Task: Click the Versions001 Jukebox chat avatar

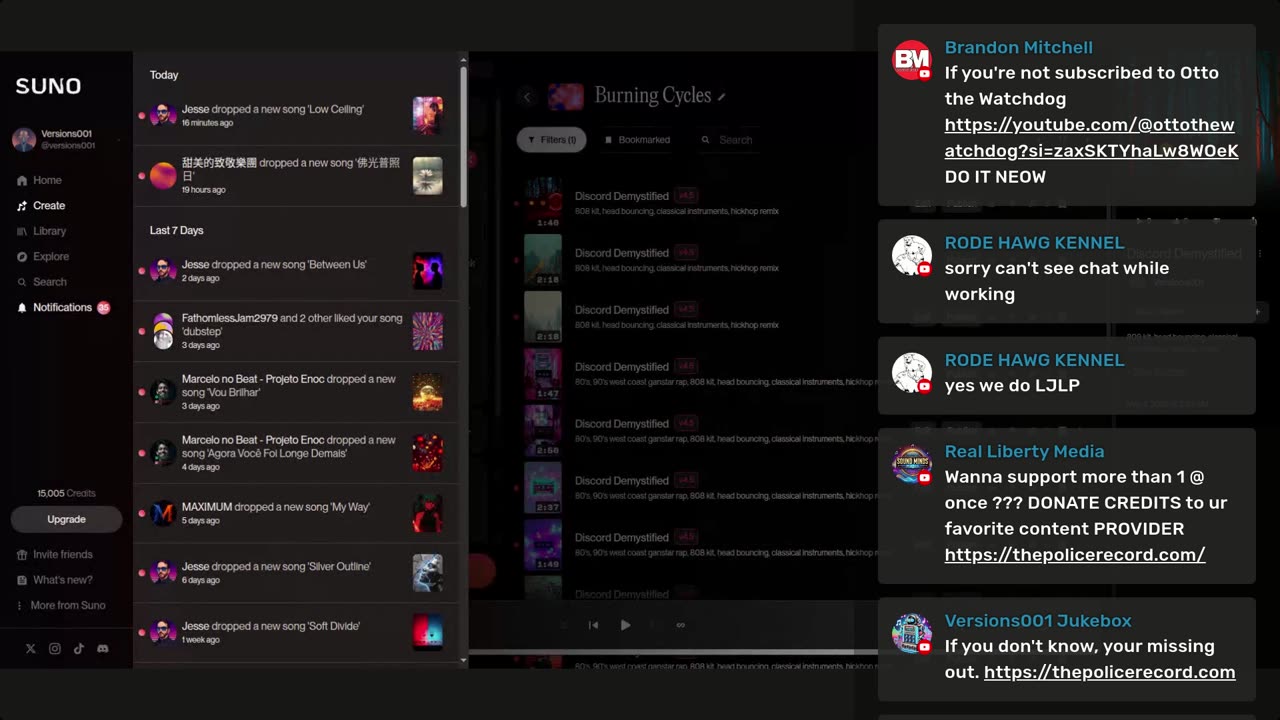Action: coord(911,634)
